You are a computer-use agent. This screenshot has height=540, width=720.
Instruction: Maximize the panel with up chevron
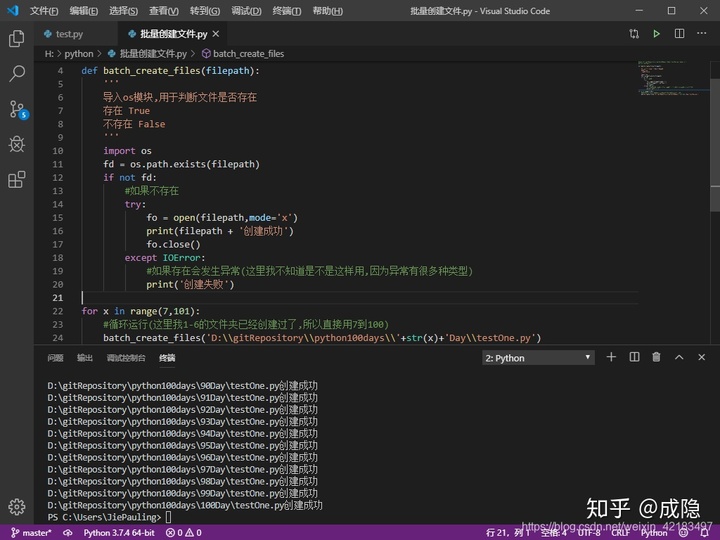coord(679,357)
